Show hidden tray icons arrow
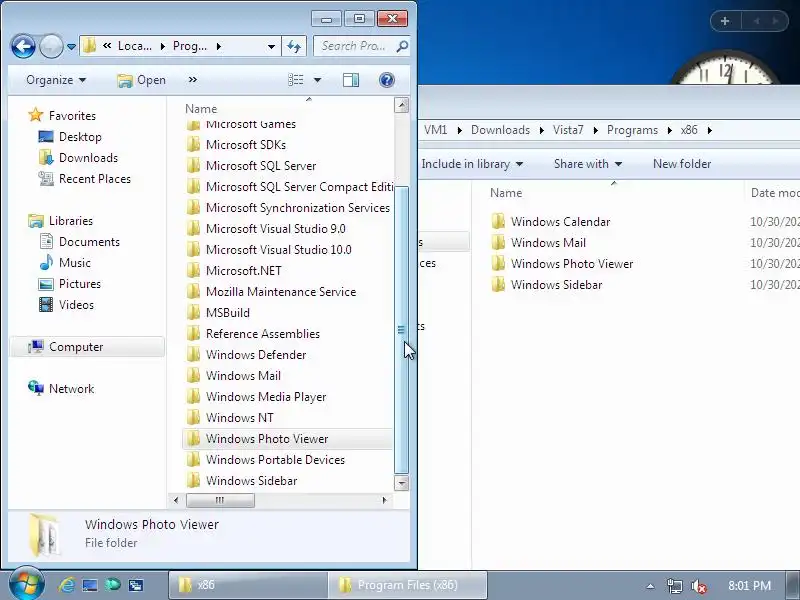This screenshot has height=600, width=800. (650, 586)
